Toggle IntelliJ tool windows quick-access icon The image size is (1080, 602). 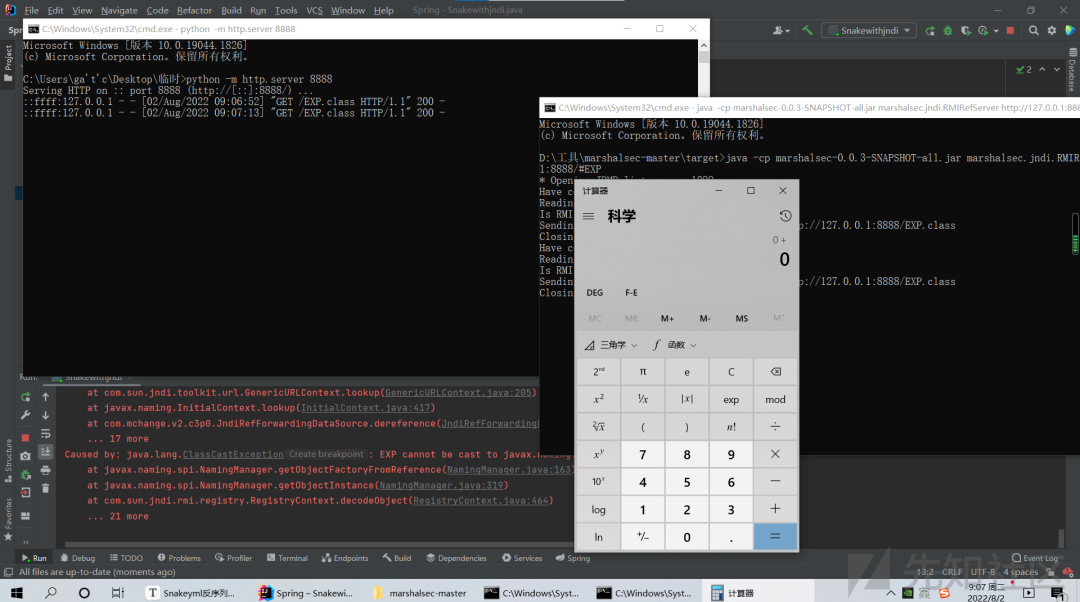8,572
